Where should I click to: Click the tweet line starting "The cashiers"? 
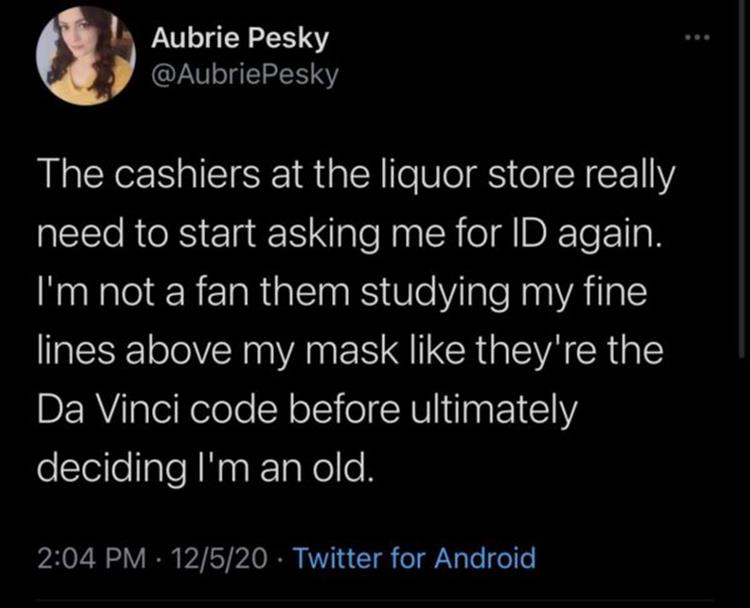[x=356, y=175]
